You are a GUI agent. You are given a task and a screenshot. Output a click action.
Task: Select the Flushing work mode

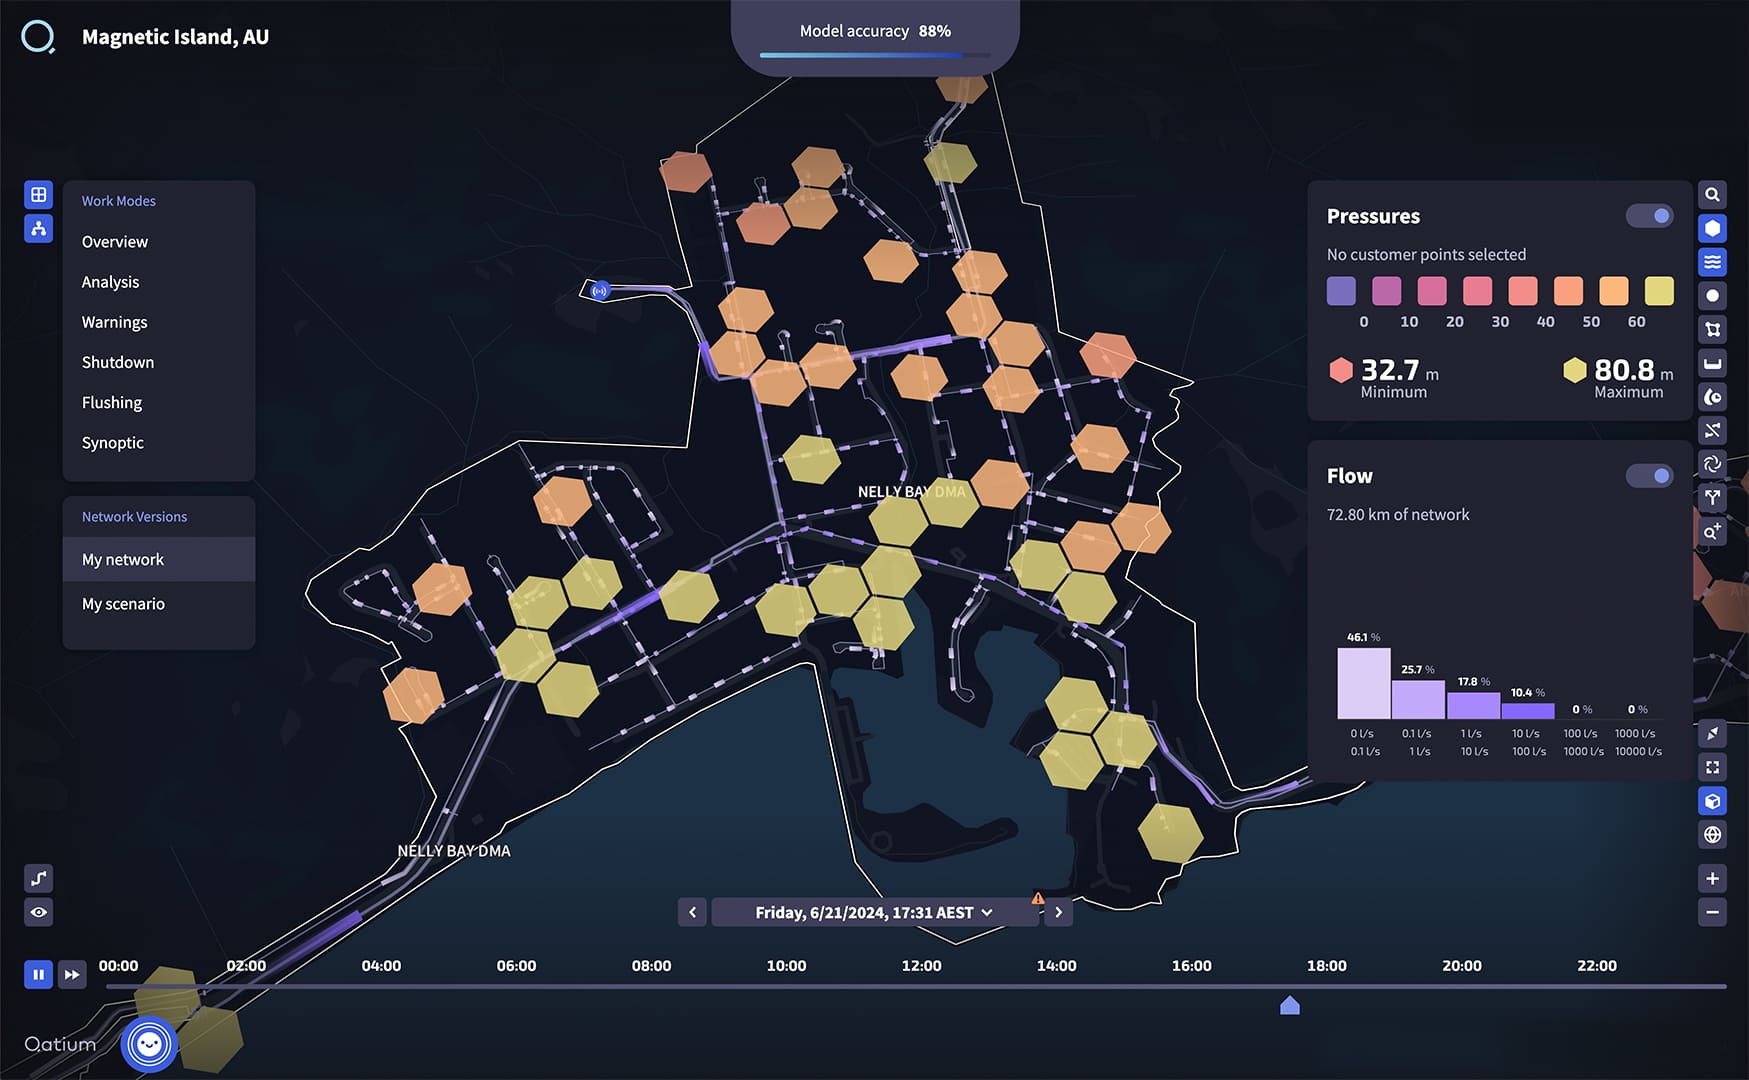pos(112,403)
